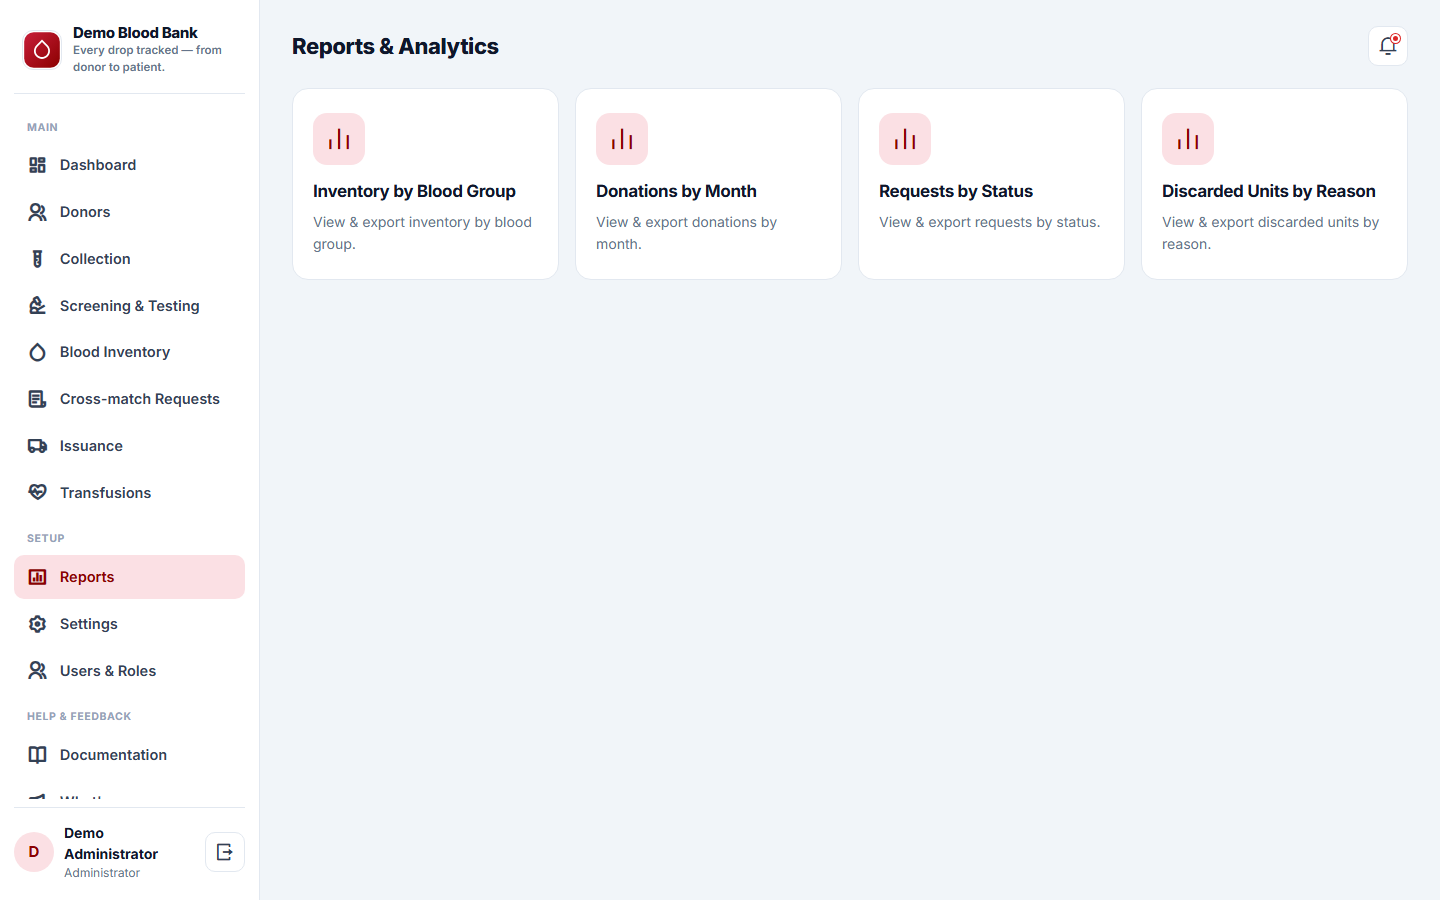Open the Issuance page
This screenshot has width=1440, height=900.
[129, 446]
